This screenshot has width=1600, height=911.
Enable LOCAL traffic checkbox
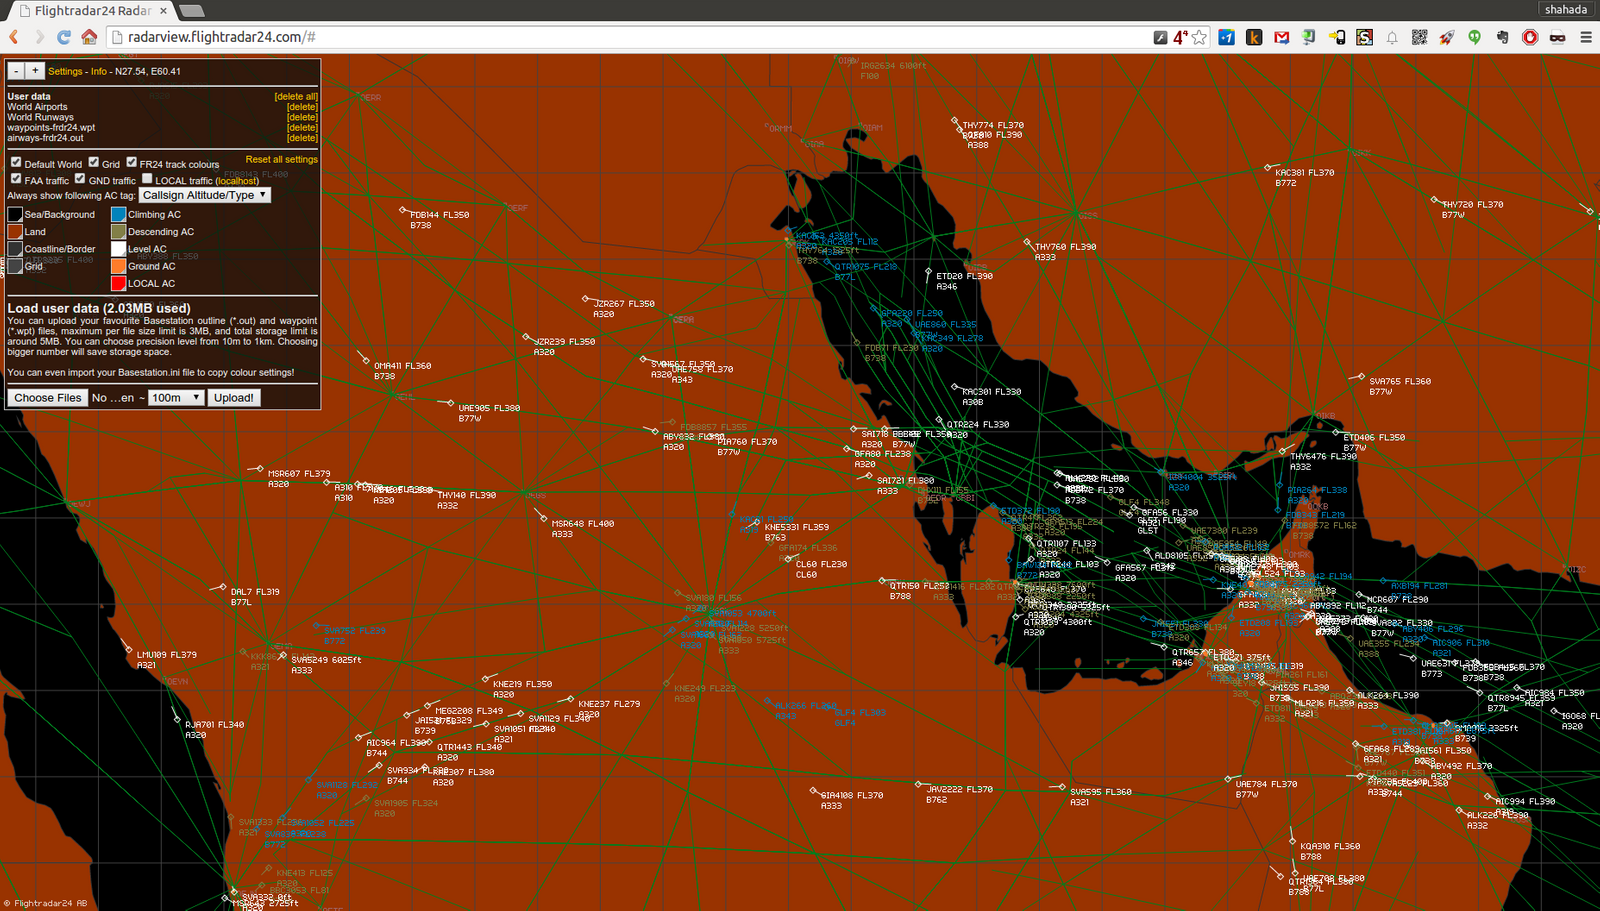coord(147,179)
